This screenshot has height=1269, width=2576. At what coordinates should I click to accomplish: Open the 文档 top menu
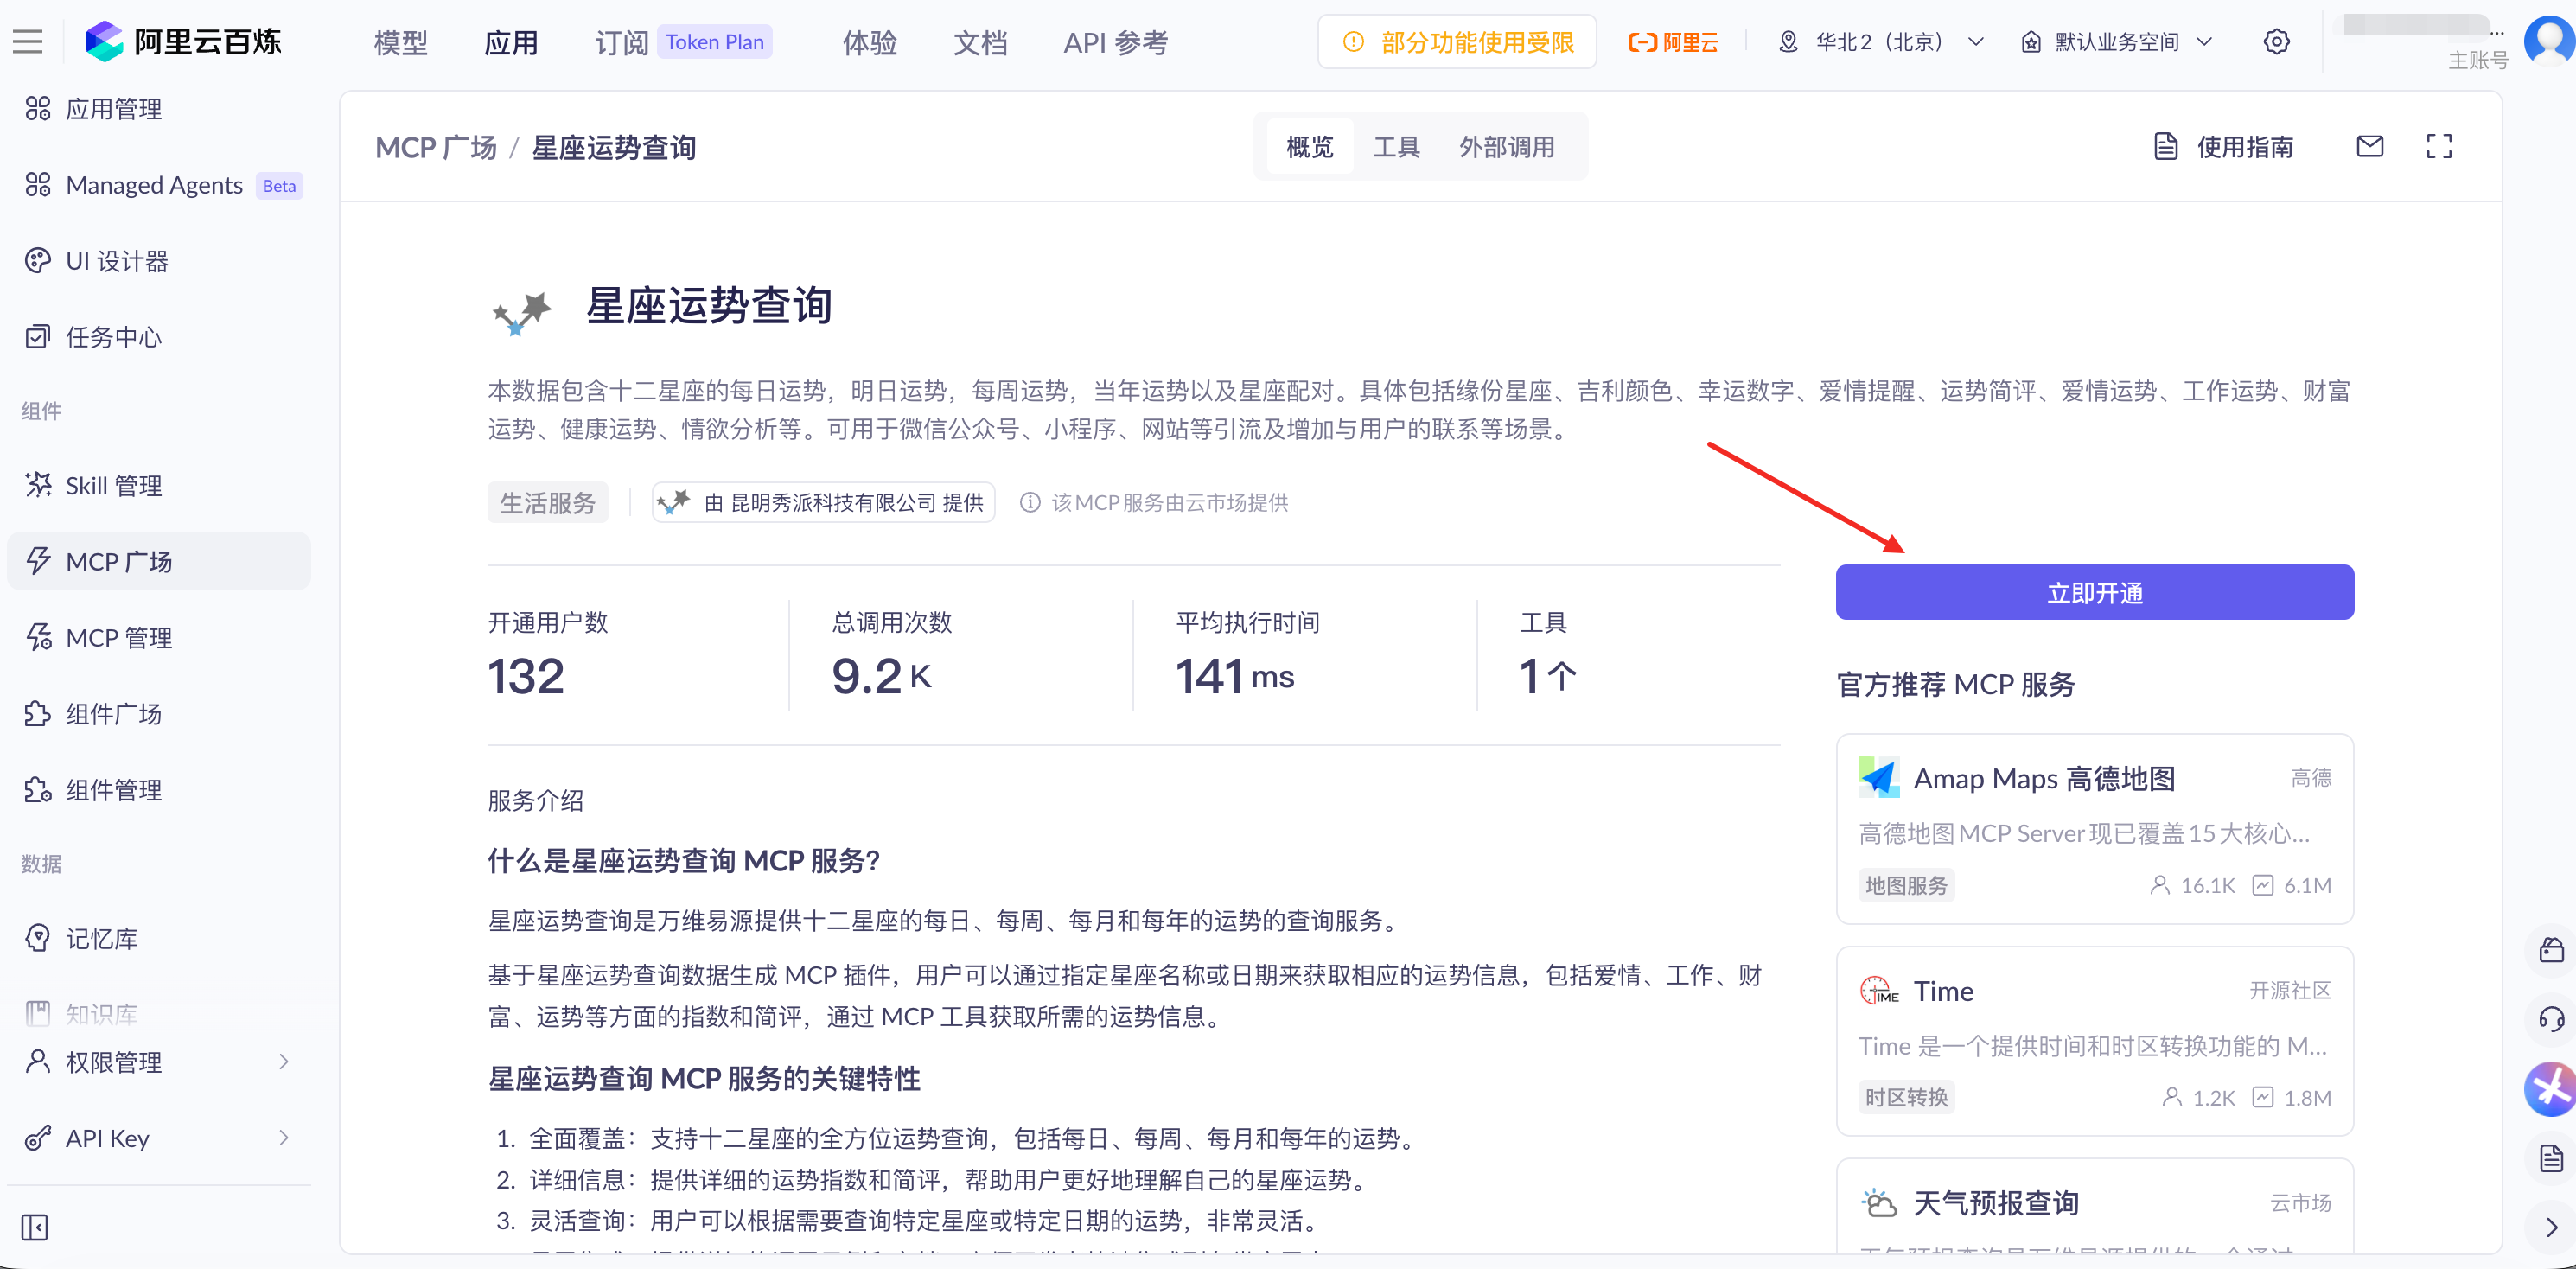980,43
